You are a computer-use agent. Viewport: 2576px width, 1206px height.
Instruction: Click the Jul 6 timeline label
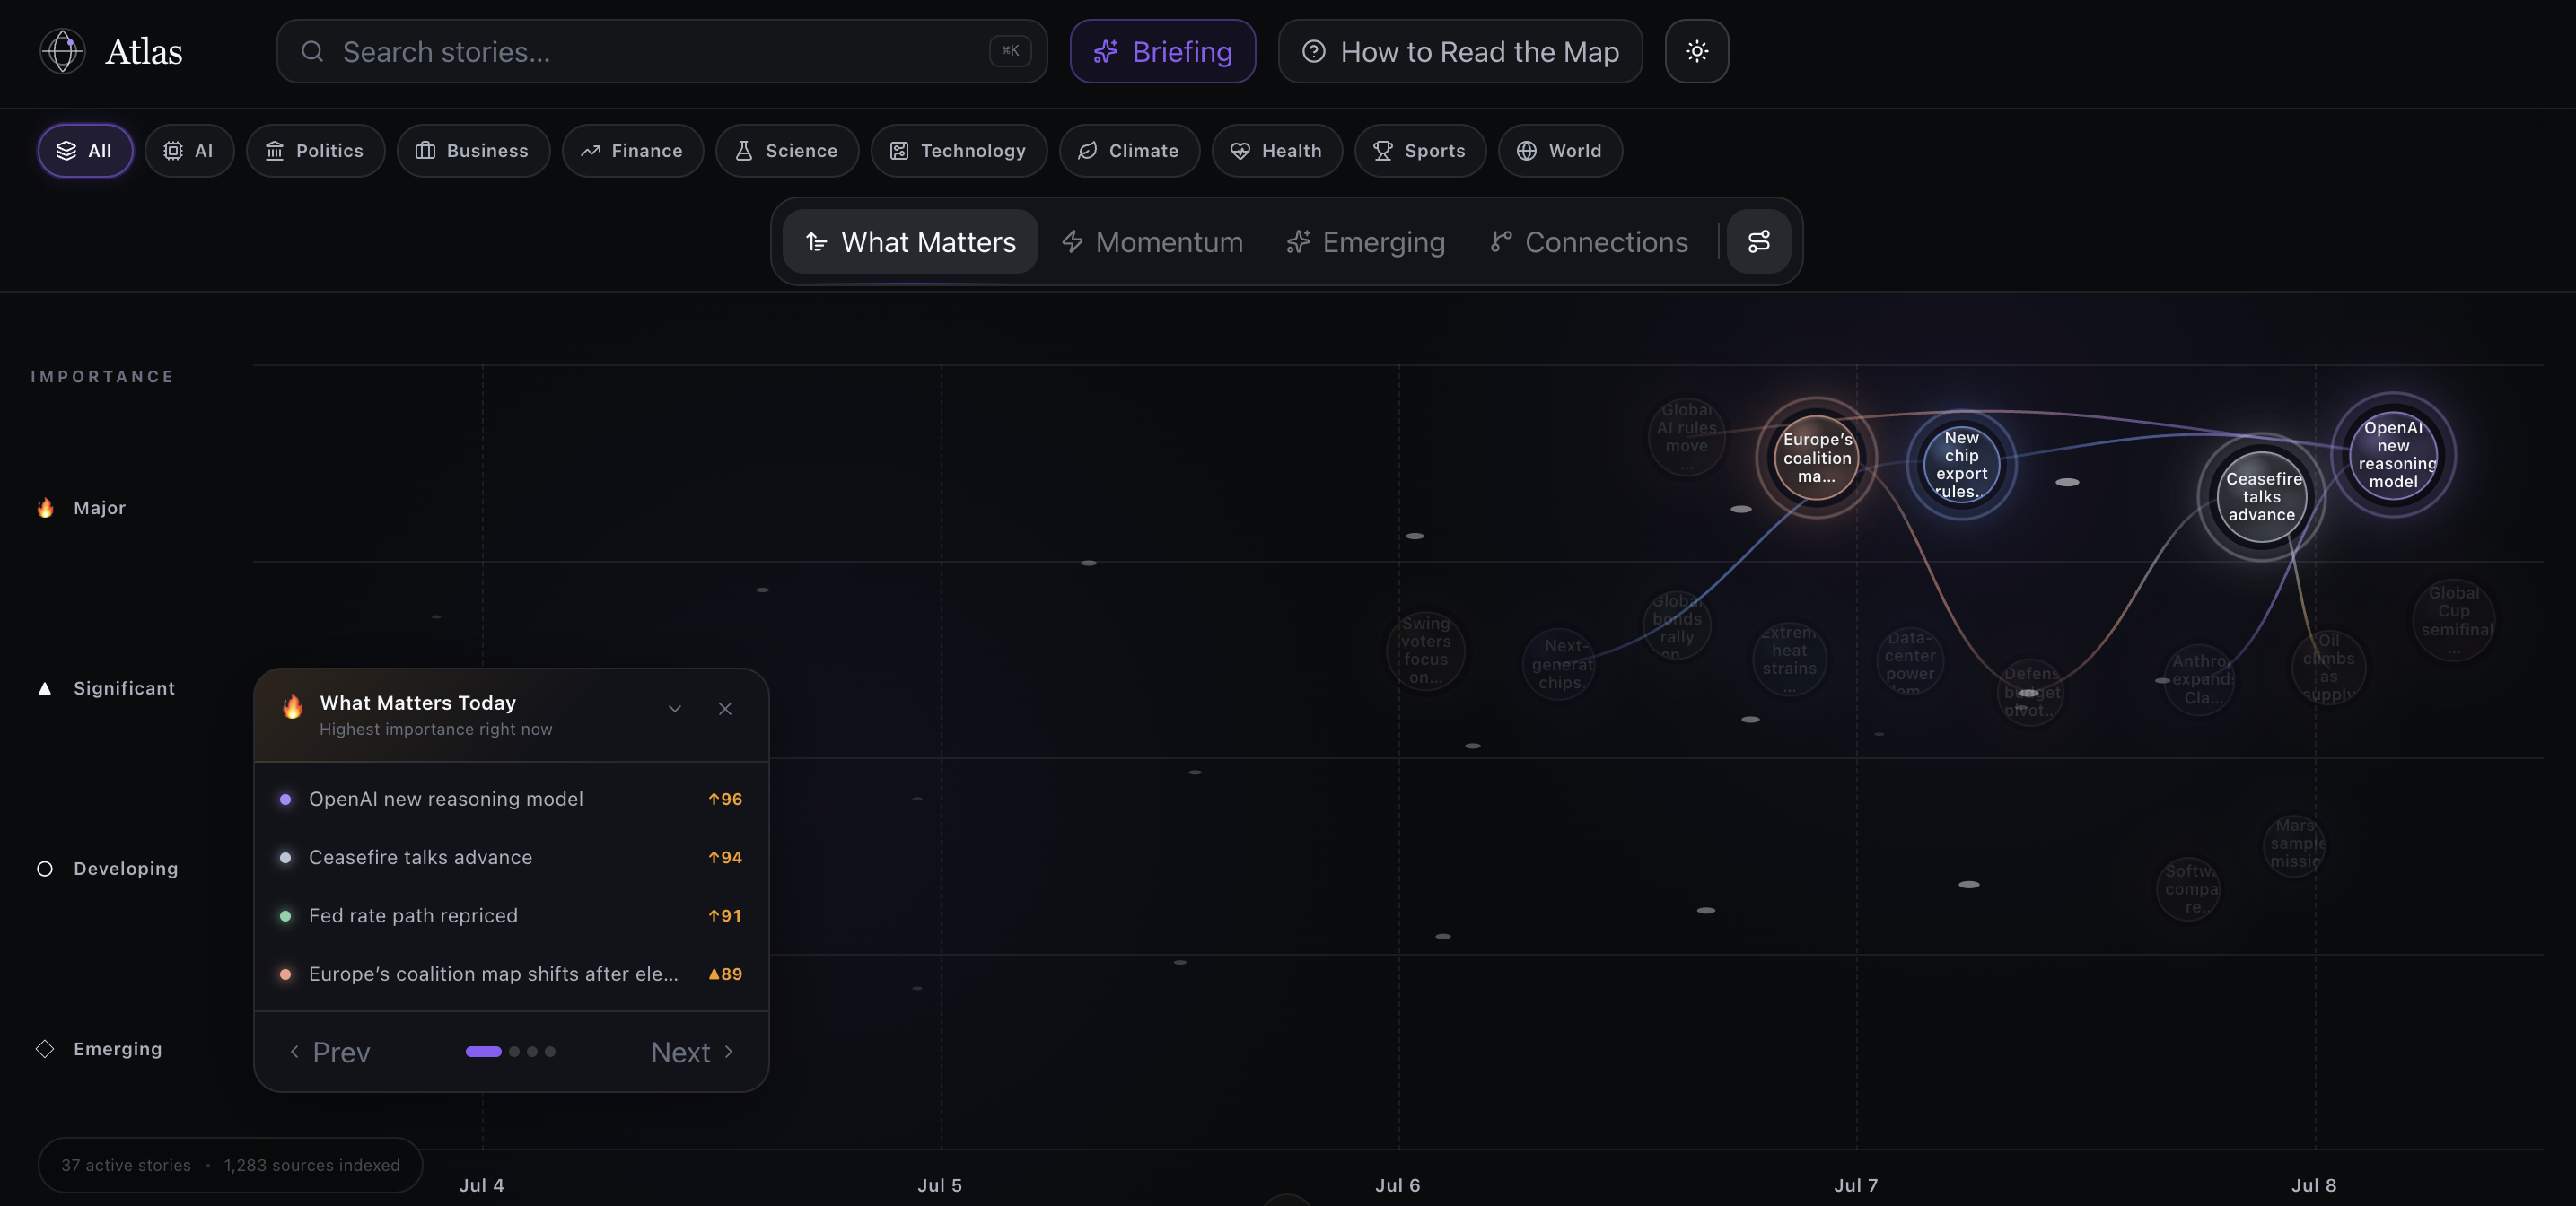pos(1397,1185)
